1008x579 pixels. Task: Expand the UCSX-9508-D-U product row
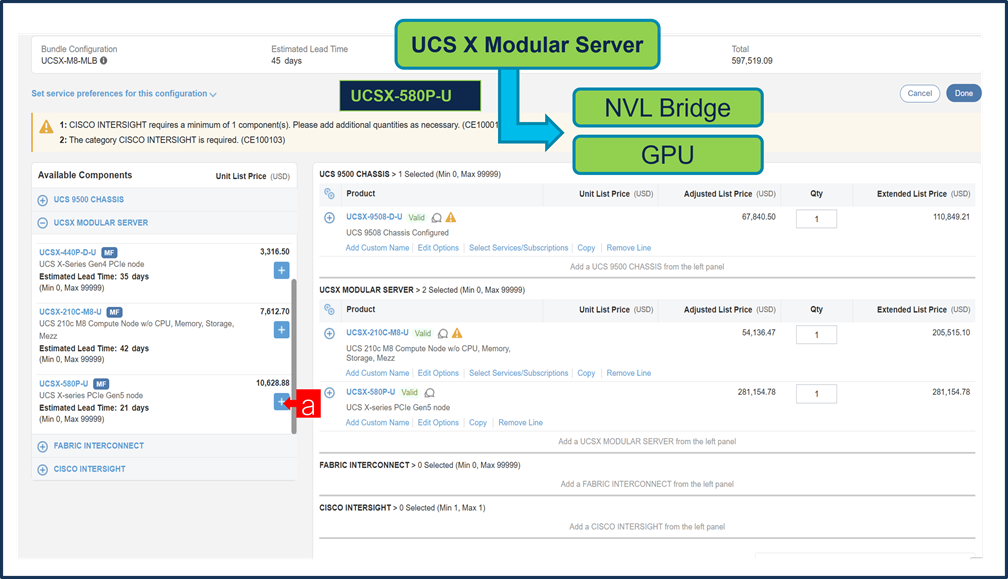[329, 218]
